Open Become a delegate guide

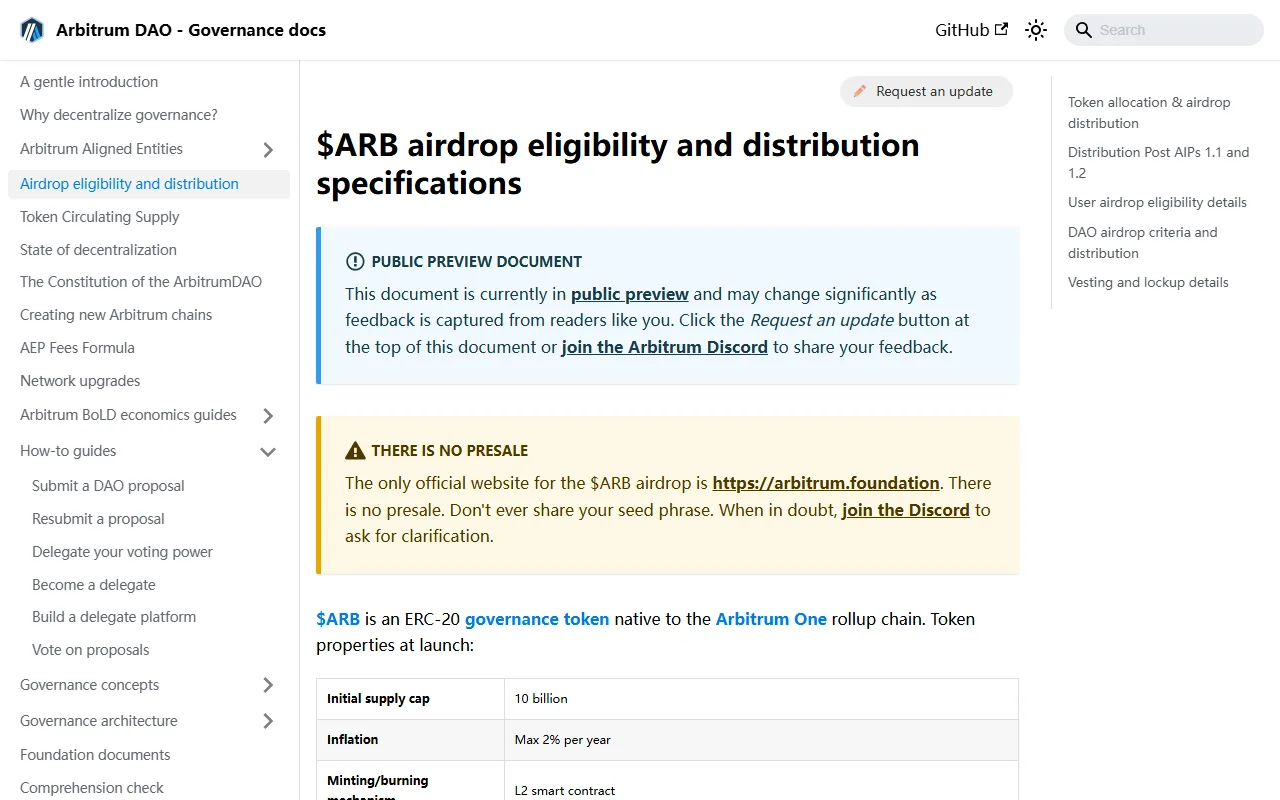[x=94, y=585]
